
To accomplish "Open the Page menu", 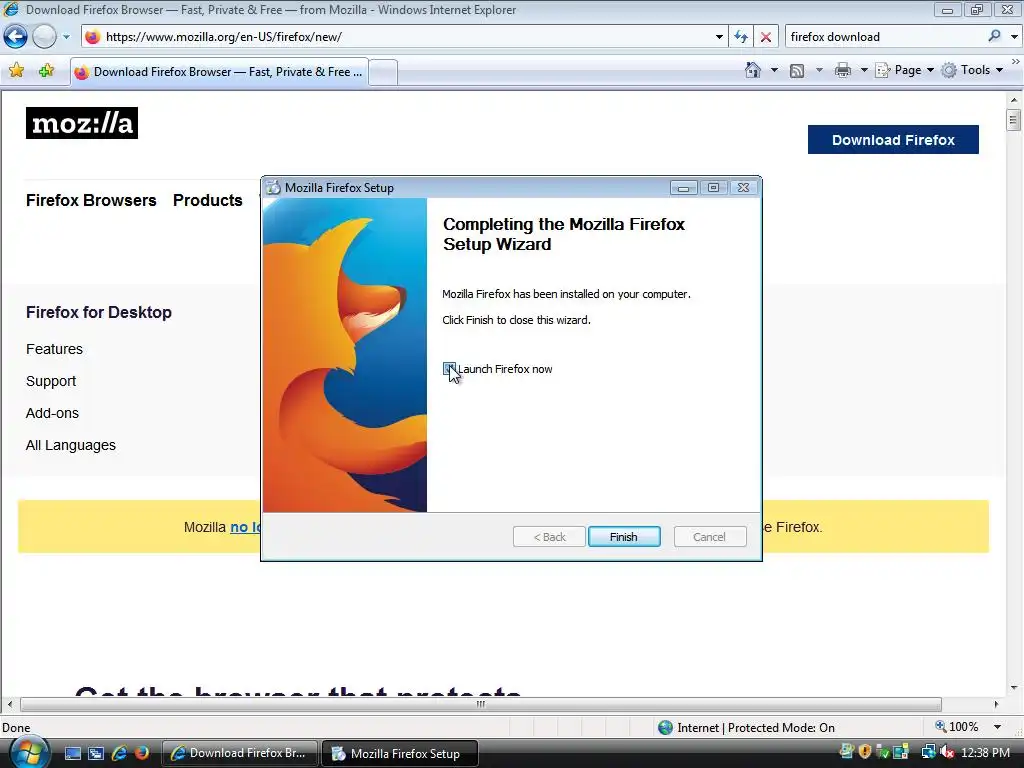I will point(904,70).
